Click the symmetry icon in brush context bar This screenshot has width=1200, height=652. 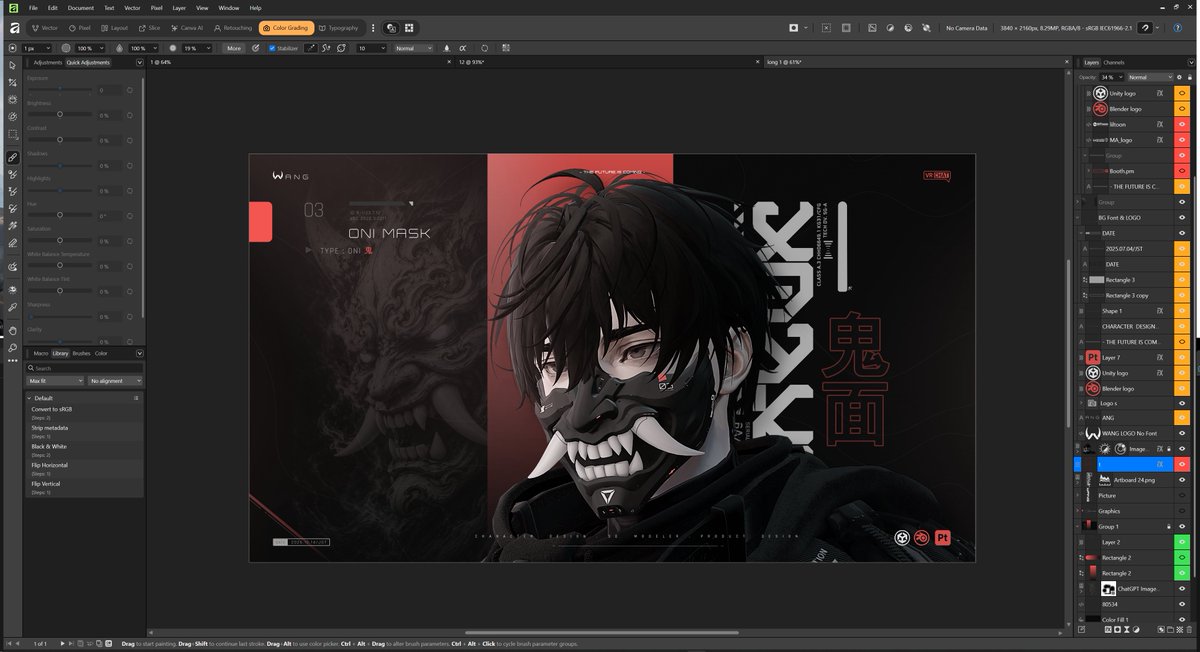485,48
